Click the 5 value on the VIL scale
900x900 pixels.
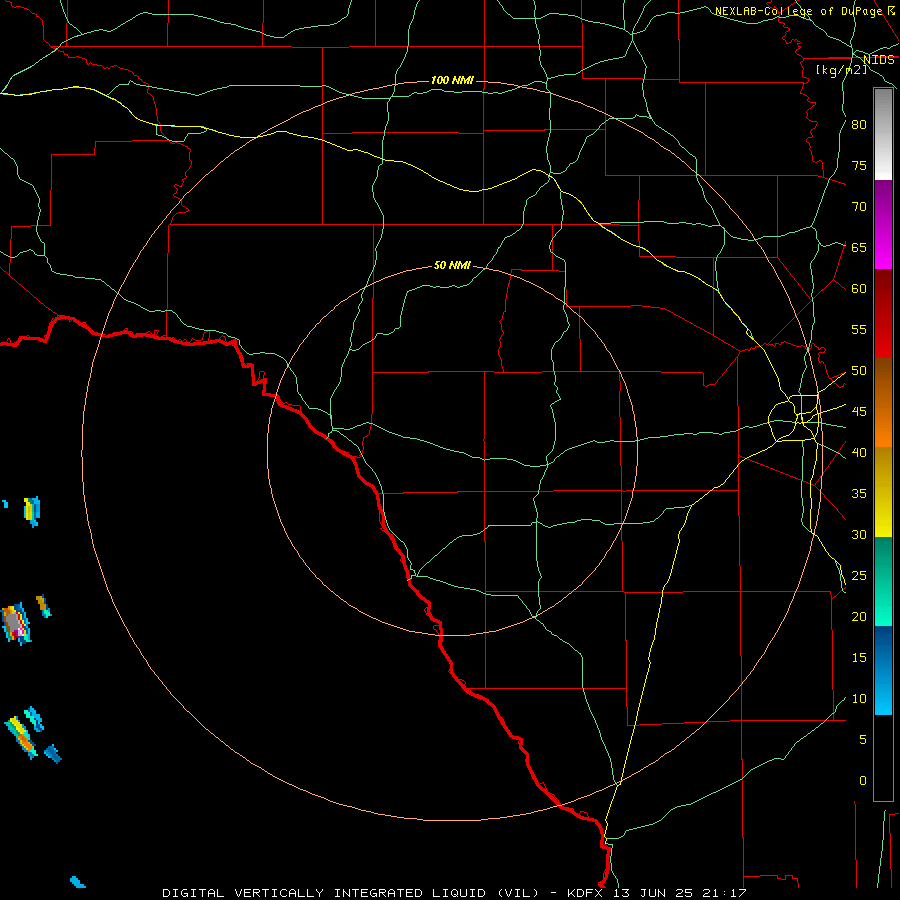(x=863, y=740)
